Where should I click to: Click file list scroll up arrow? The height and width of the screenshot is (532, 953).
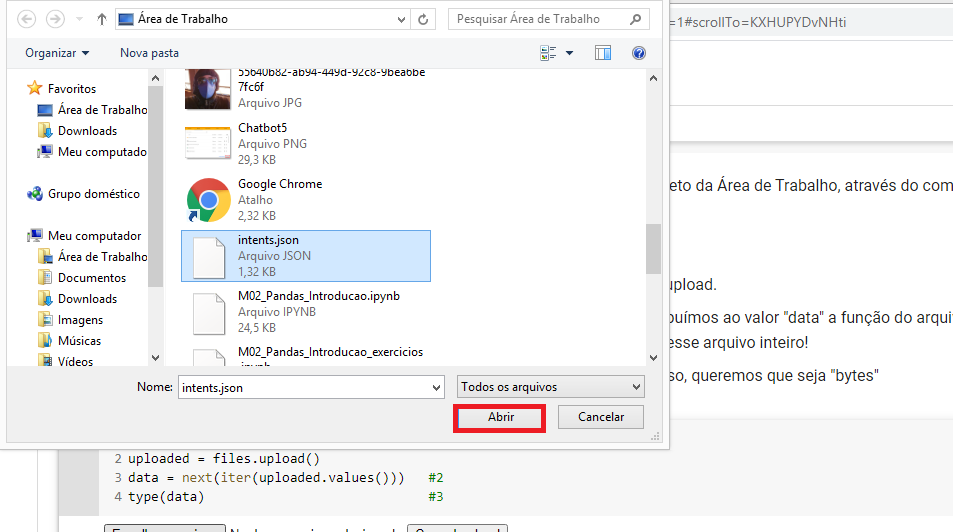click(653, 78)
